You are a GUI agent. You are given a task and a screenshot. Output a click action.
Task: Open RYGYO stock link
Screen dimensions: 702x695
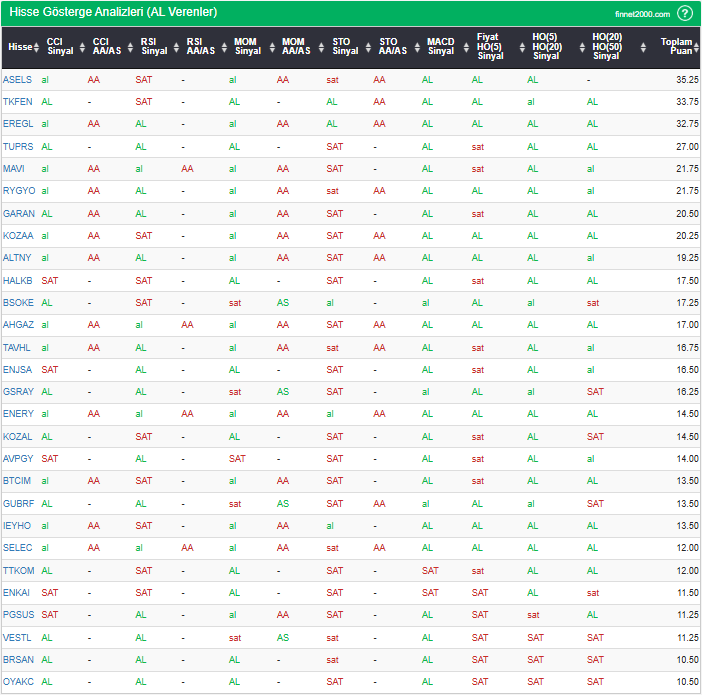(19, 191)
